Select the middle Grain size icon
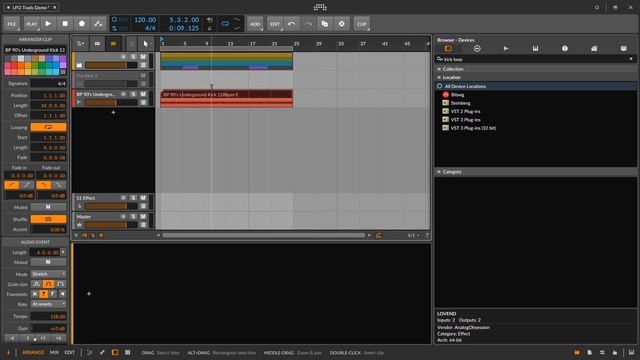The width and height of the screenshot is (640, 360). [48, 284]
